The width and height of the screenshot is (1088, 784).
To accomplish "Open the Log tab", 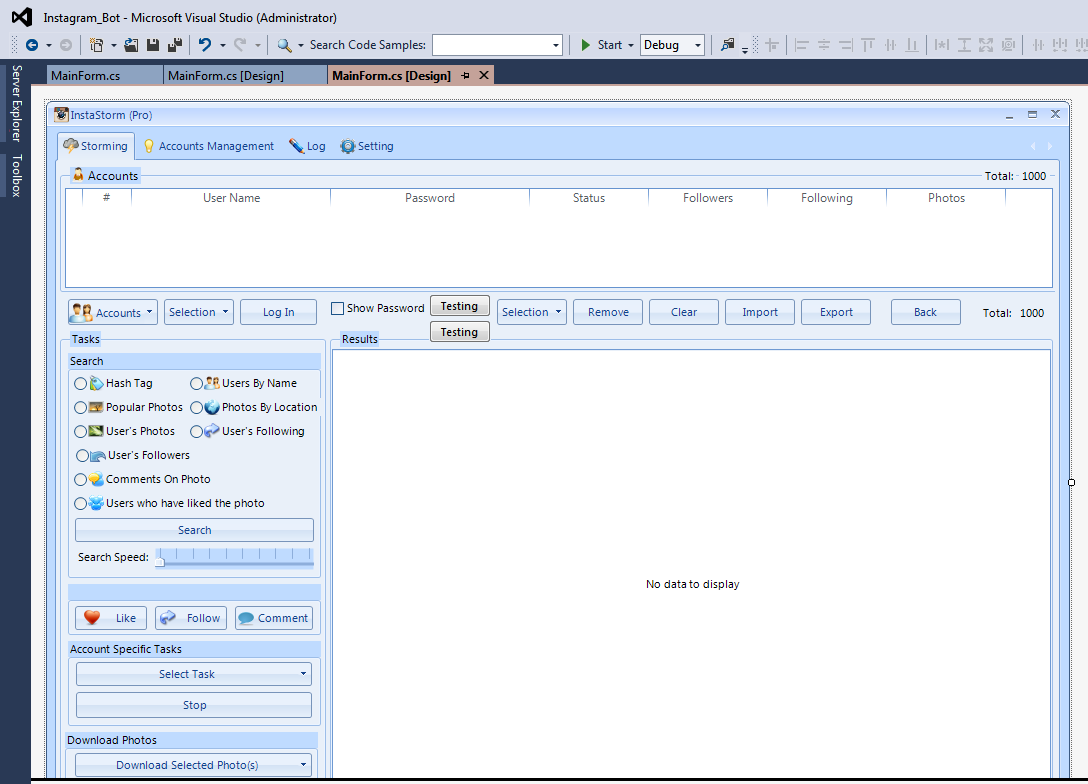I will (307, 146).
